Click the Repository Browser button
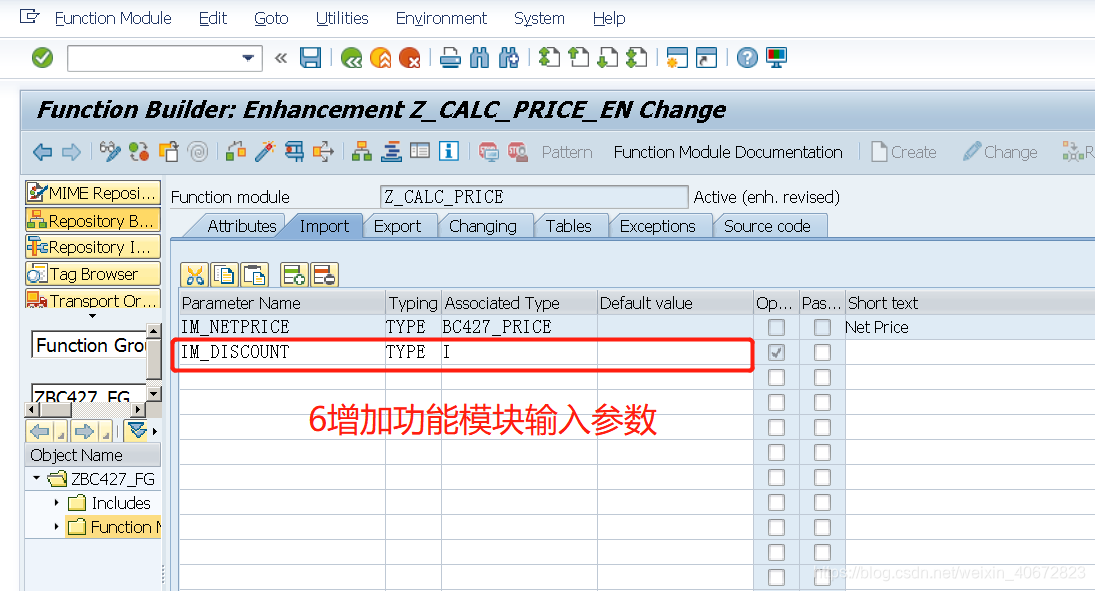This screenshot has height=591, width=1095. [93, 221]
